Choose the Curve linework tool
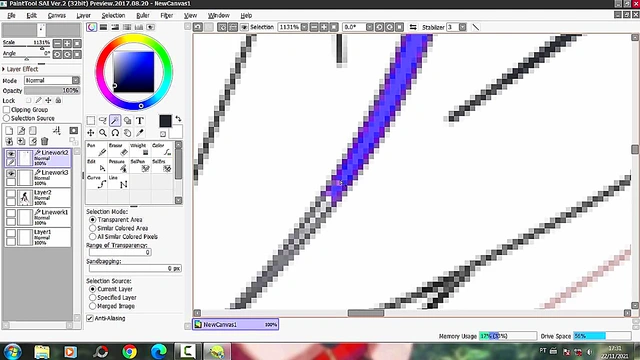Viewport: 640px width, 360px height. pos(97,182)
